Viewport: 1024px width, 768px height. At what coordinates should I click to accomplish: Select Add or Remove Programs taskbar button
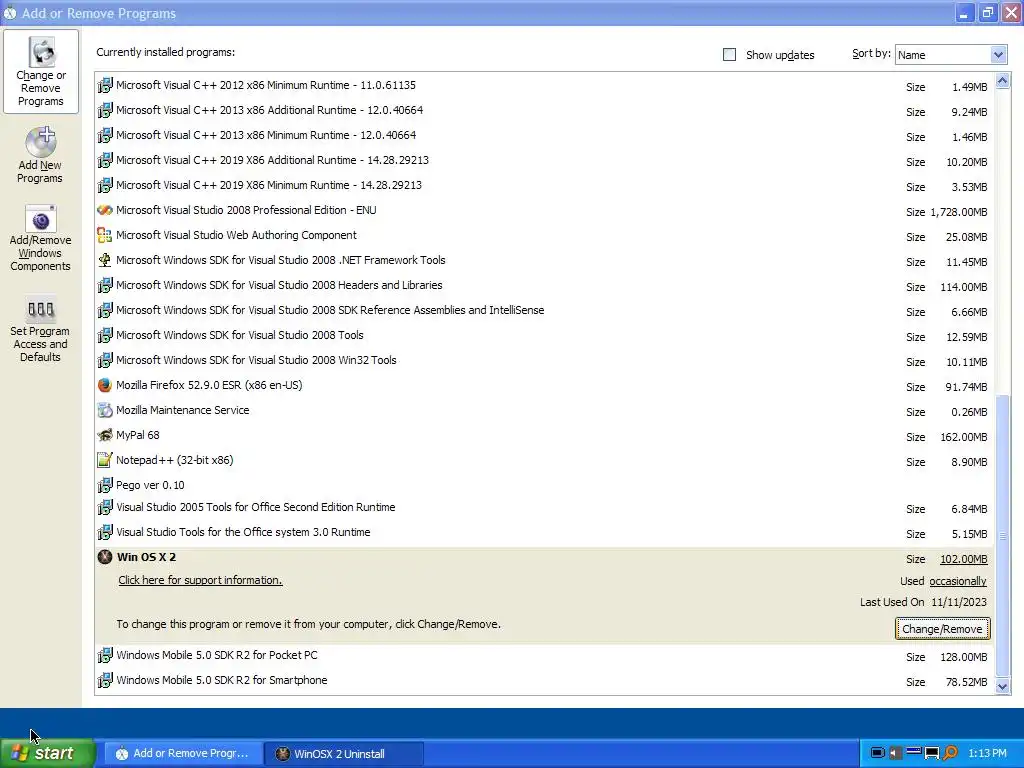pyautogui.click(x=184, y=754)
